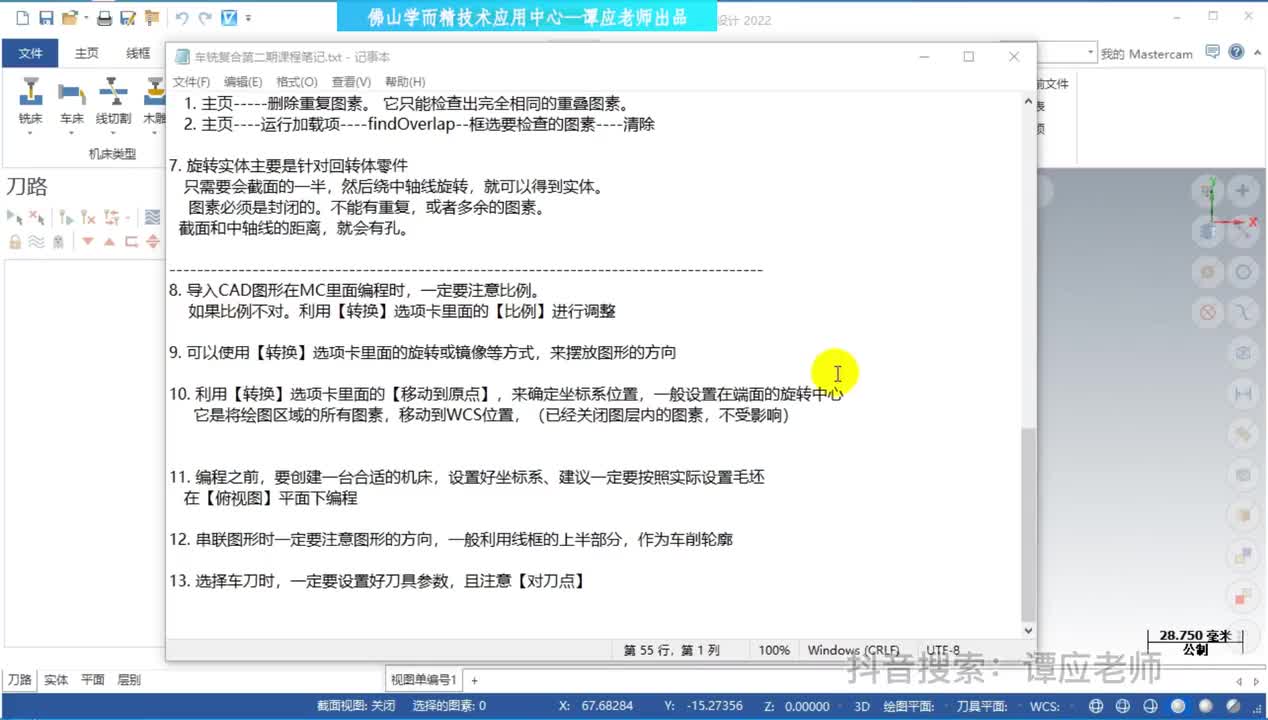Click the 100% zoom status in Notepad
Image resolution: width=1268 pixels, height=720 pixels.
773,650
